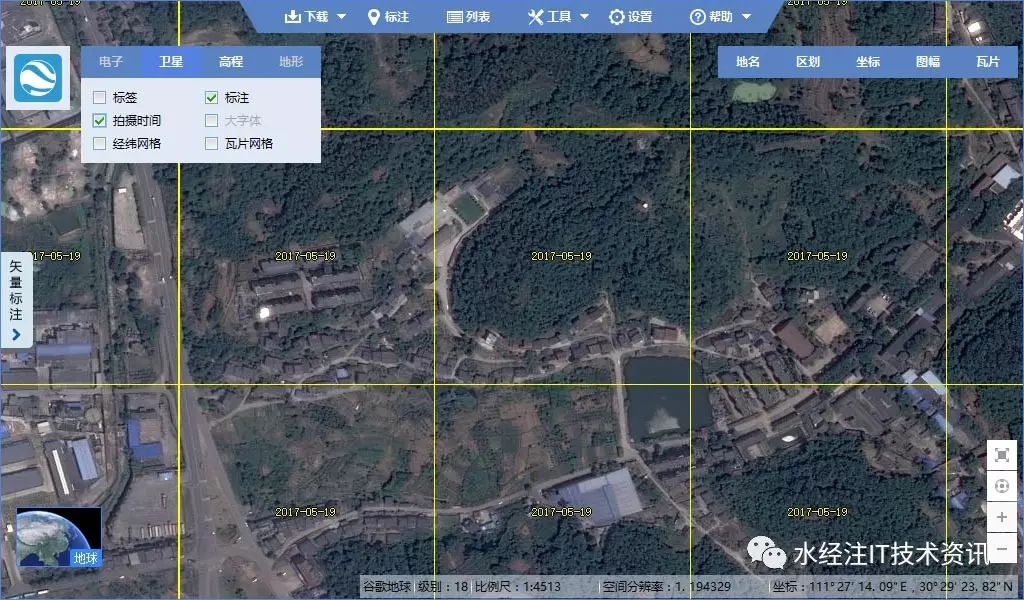Viewport: 1024px width, 600px height.
Task: Click the 工具 (Tools) wrench icon
Action: 535,16
